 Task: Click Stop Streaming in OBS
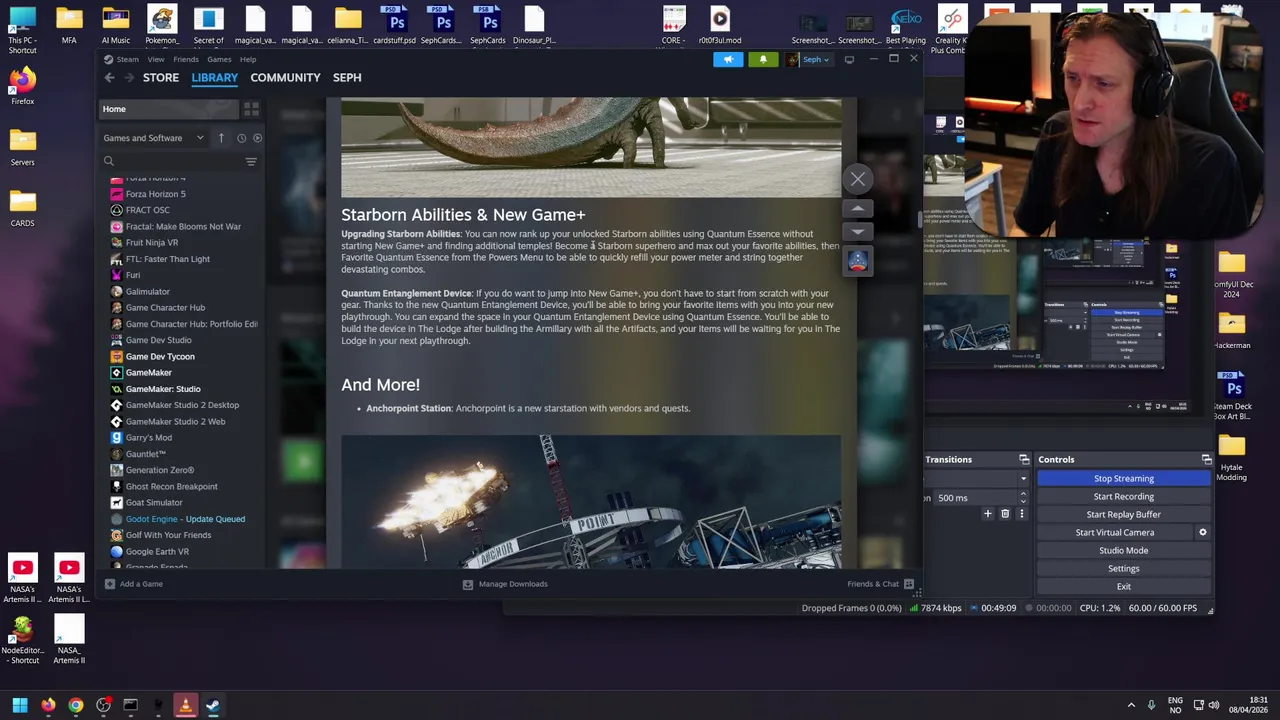1123,478
